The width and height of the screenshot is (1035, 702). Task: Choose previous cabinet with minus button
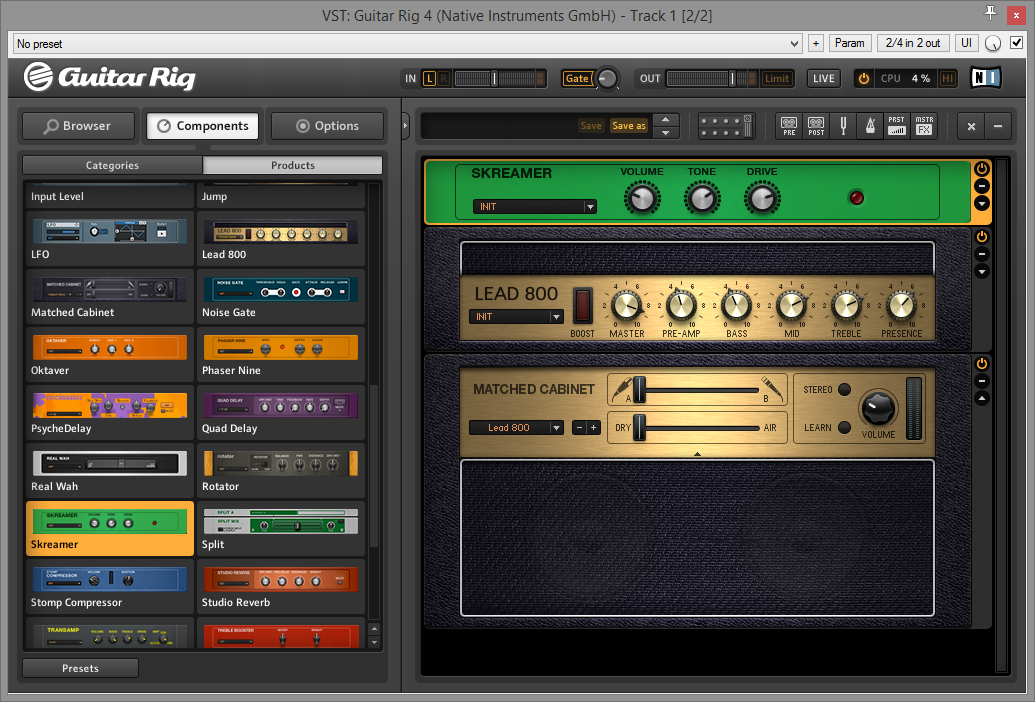click(579, 428)
